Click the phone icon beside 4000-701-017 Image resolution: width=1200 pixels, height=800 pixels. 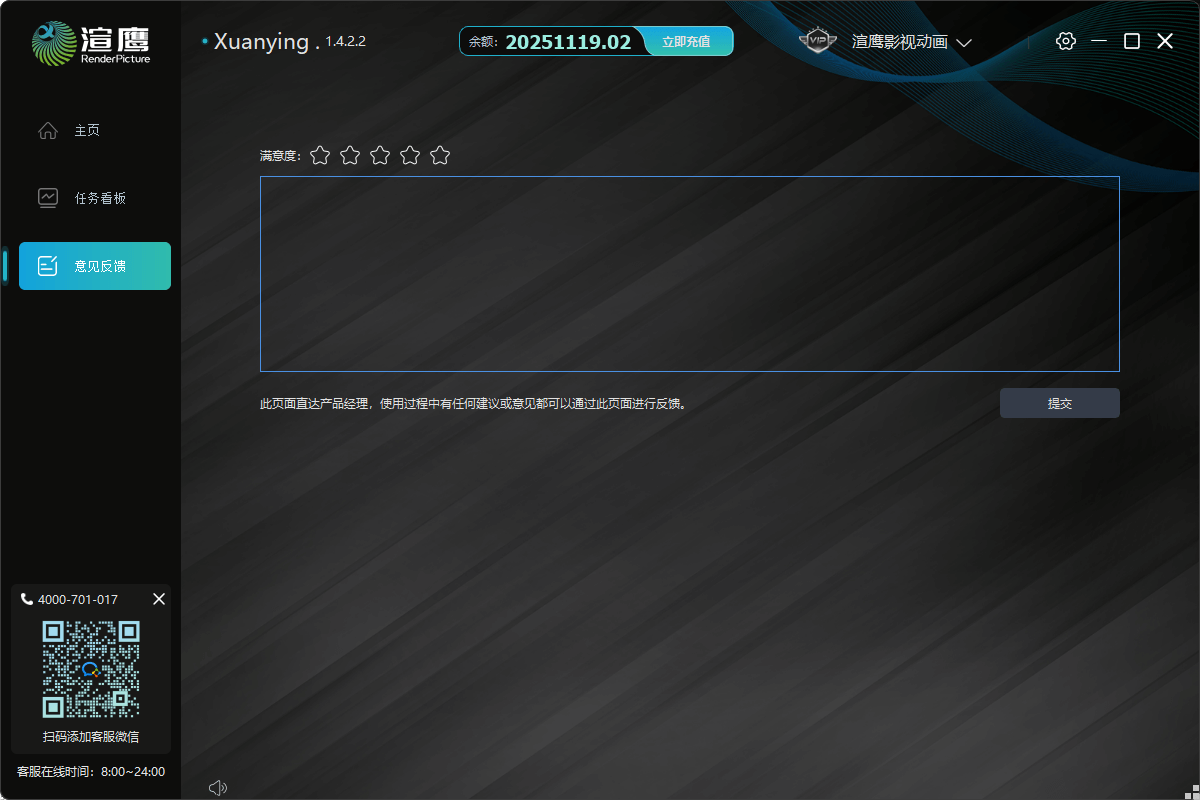[26, 599]
